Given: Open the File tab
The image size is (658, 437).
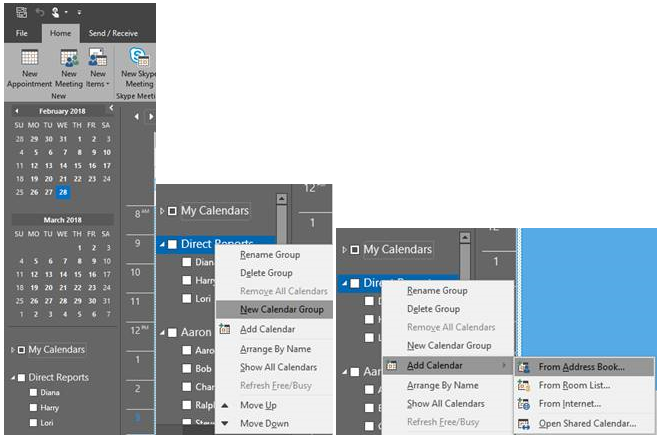Looking at the screenshot, I should coord(21,33).
